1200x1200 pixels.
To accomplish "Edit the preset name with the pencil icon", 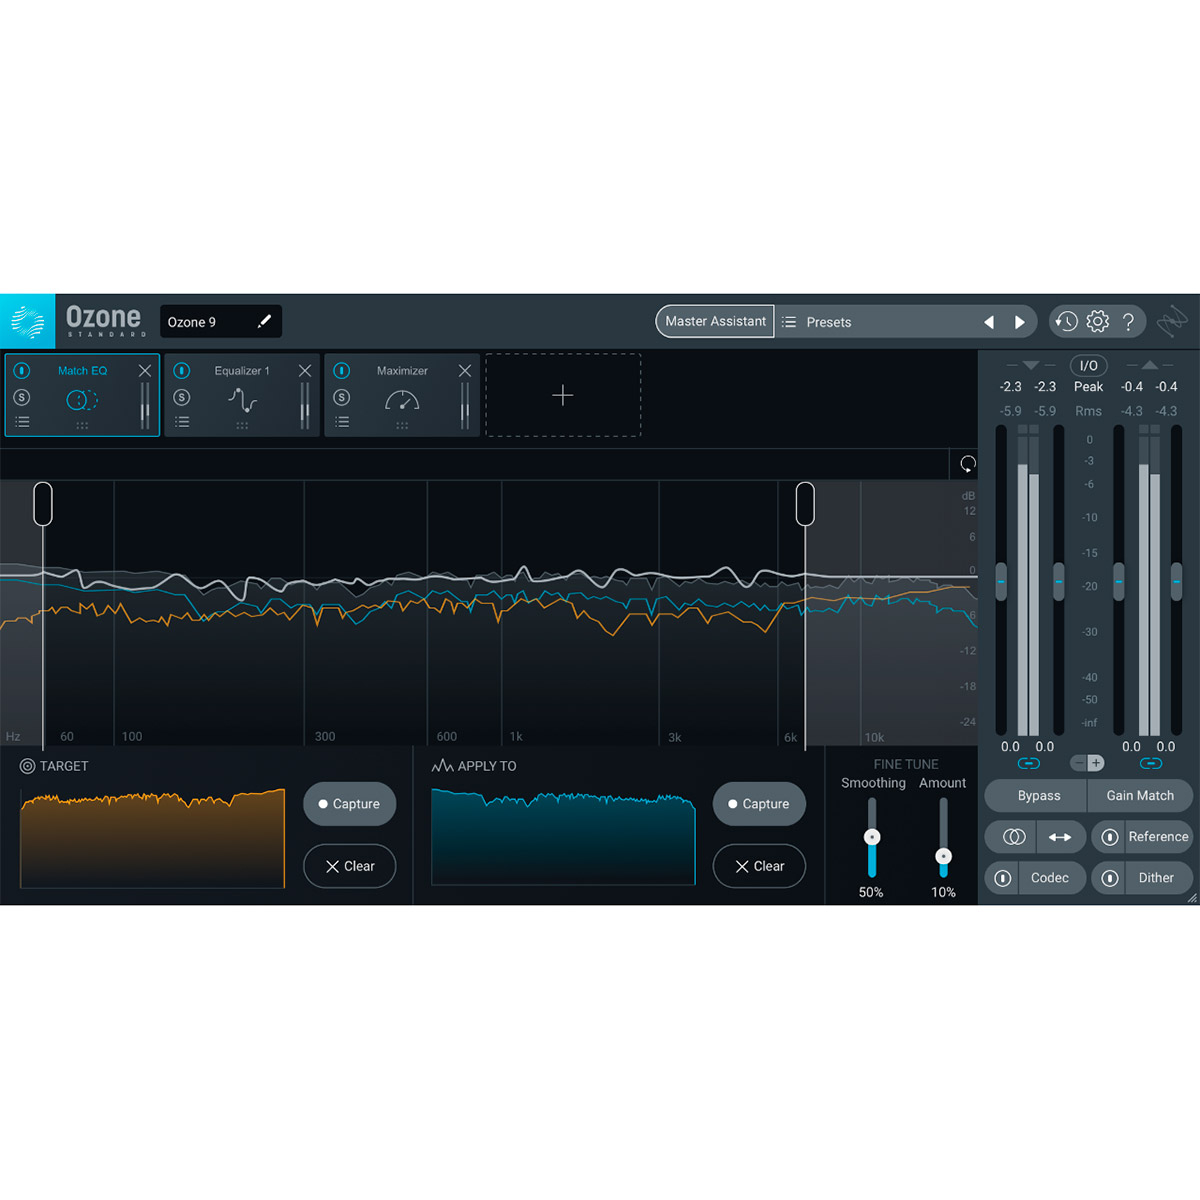I will pyautogui.click(x=264, y=321).
